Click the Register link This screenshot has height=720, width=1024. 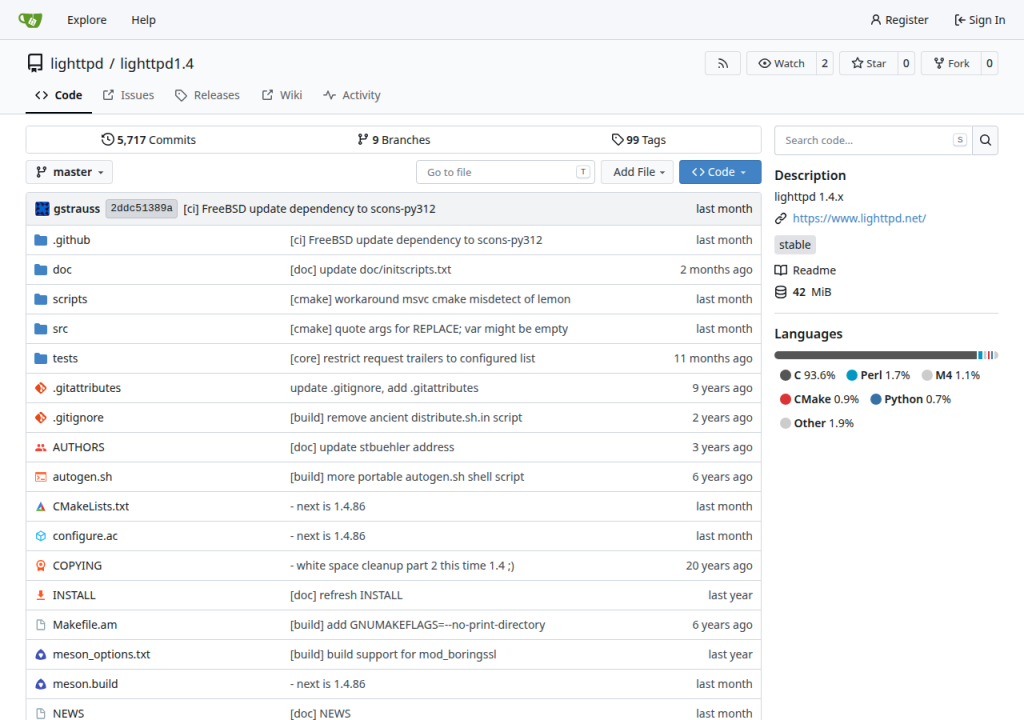point(899,20)
